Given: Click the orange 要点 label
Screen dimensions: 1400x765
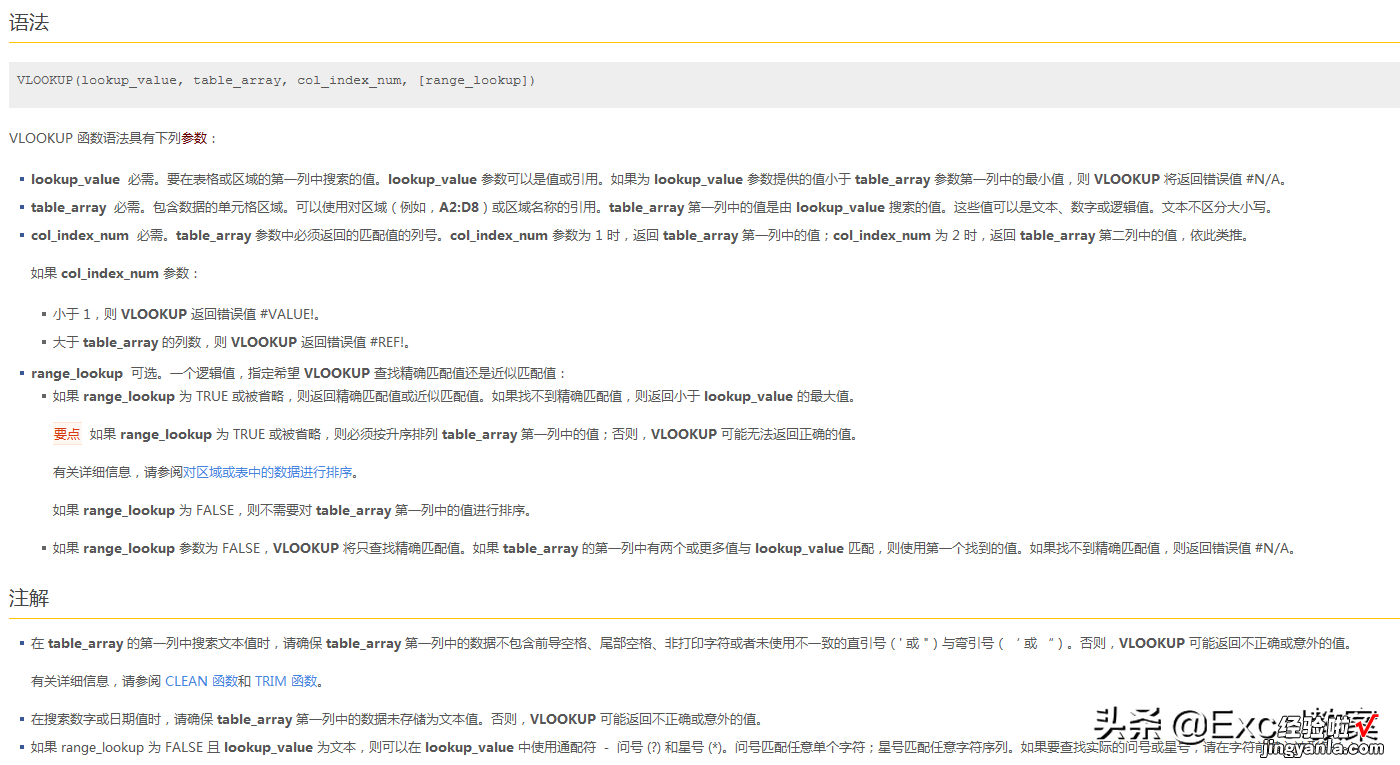Looking at the screenshot, I should tap(67, 434).
